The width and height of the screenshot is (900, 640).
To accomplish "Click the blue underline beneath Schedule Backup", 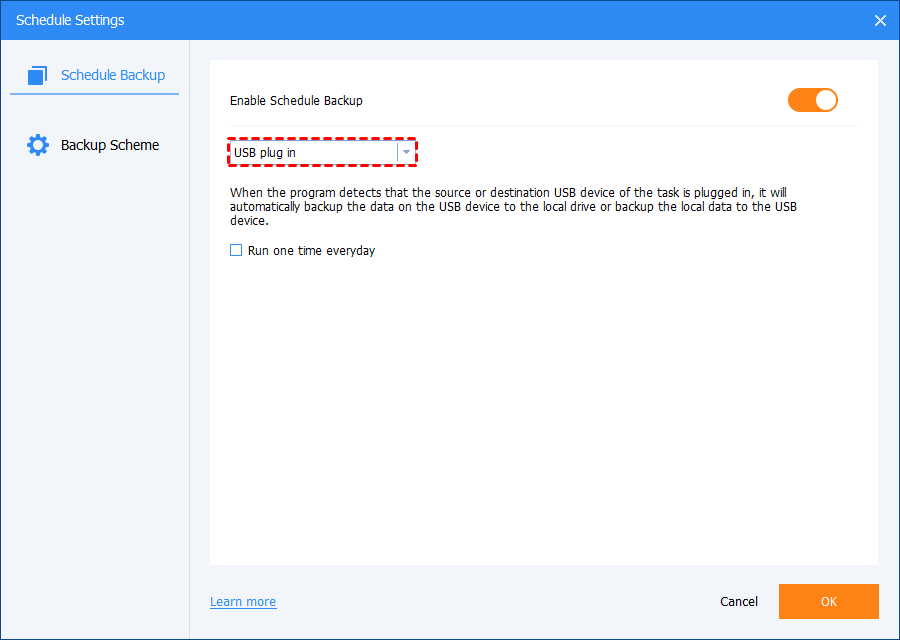I will pyautogui.click(x=94, y=94).
